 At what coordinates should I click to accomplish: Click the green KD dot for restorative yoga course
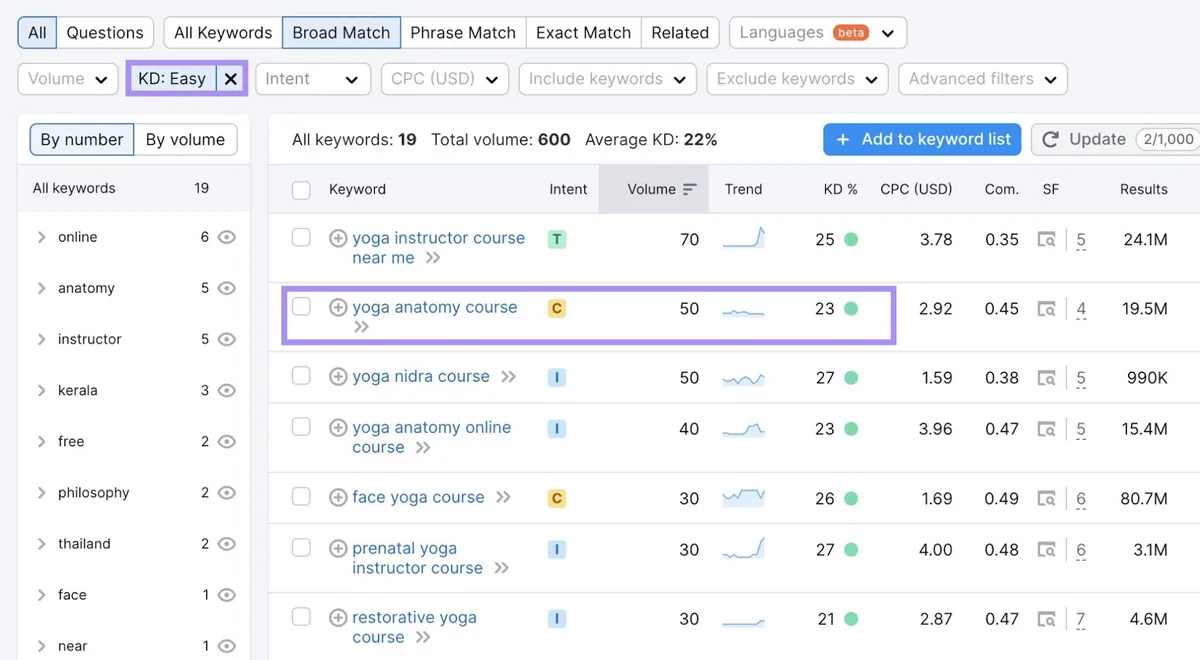point(851,619)
